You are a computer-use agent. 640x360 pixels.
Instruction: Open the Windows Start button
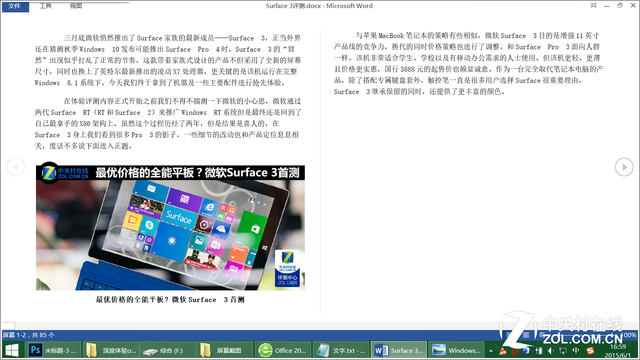click(x=12, y=350)
